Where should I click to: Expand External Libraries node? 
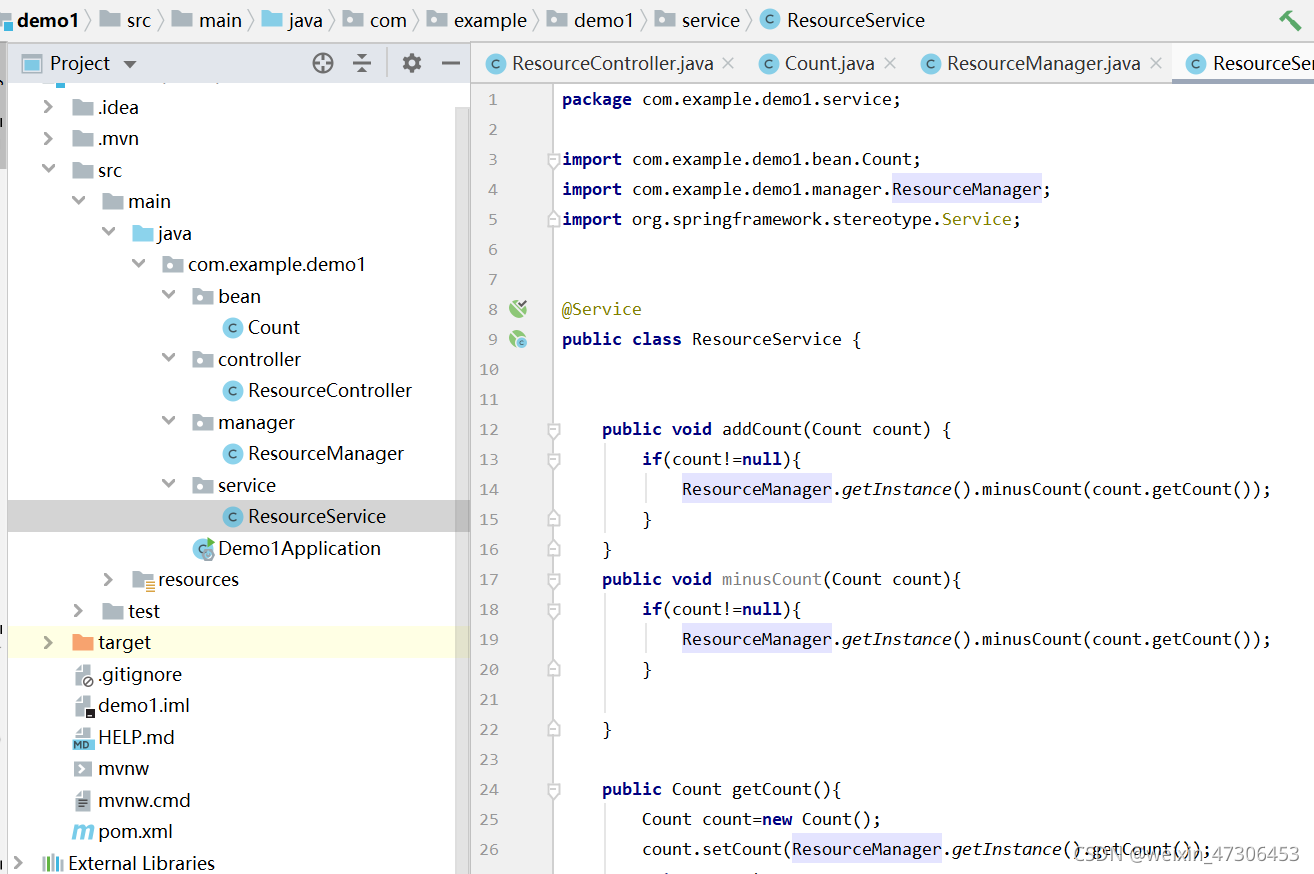pos(18,862)
